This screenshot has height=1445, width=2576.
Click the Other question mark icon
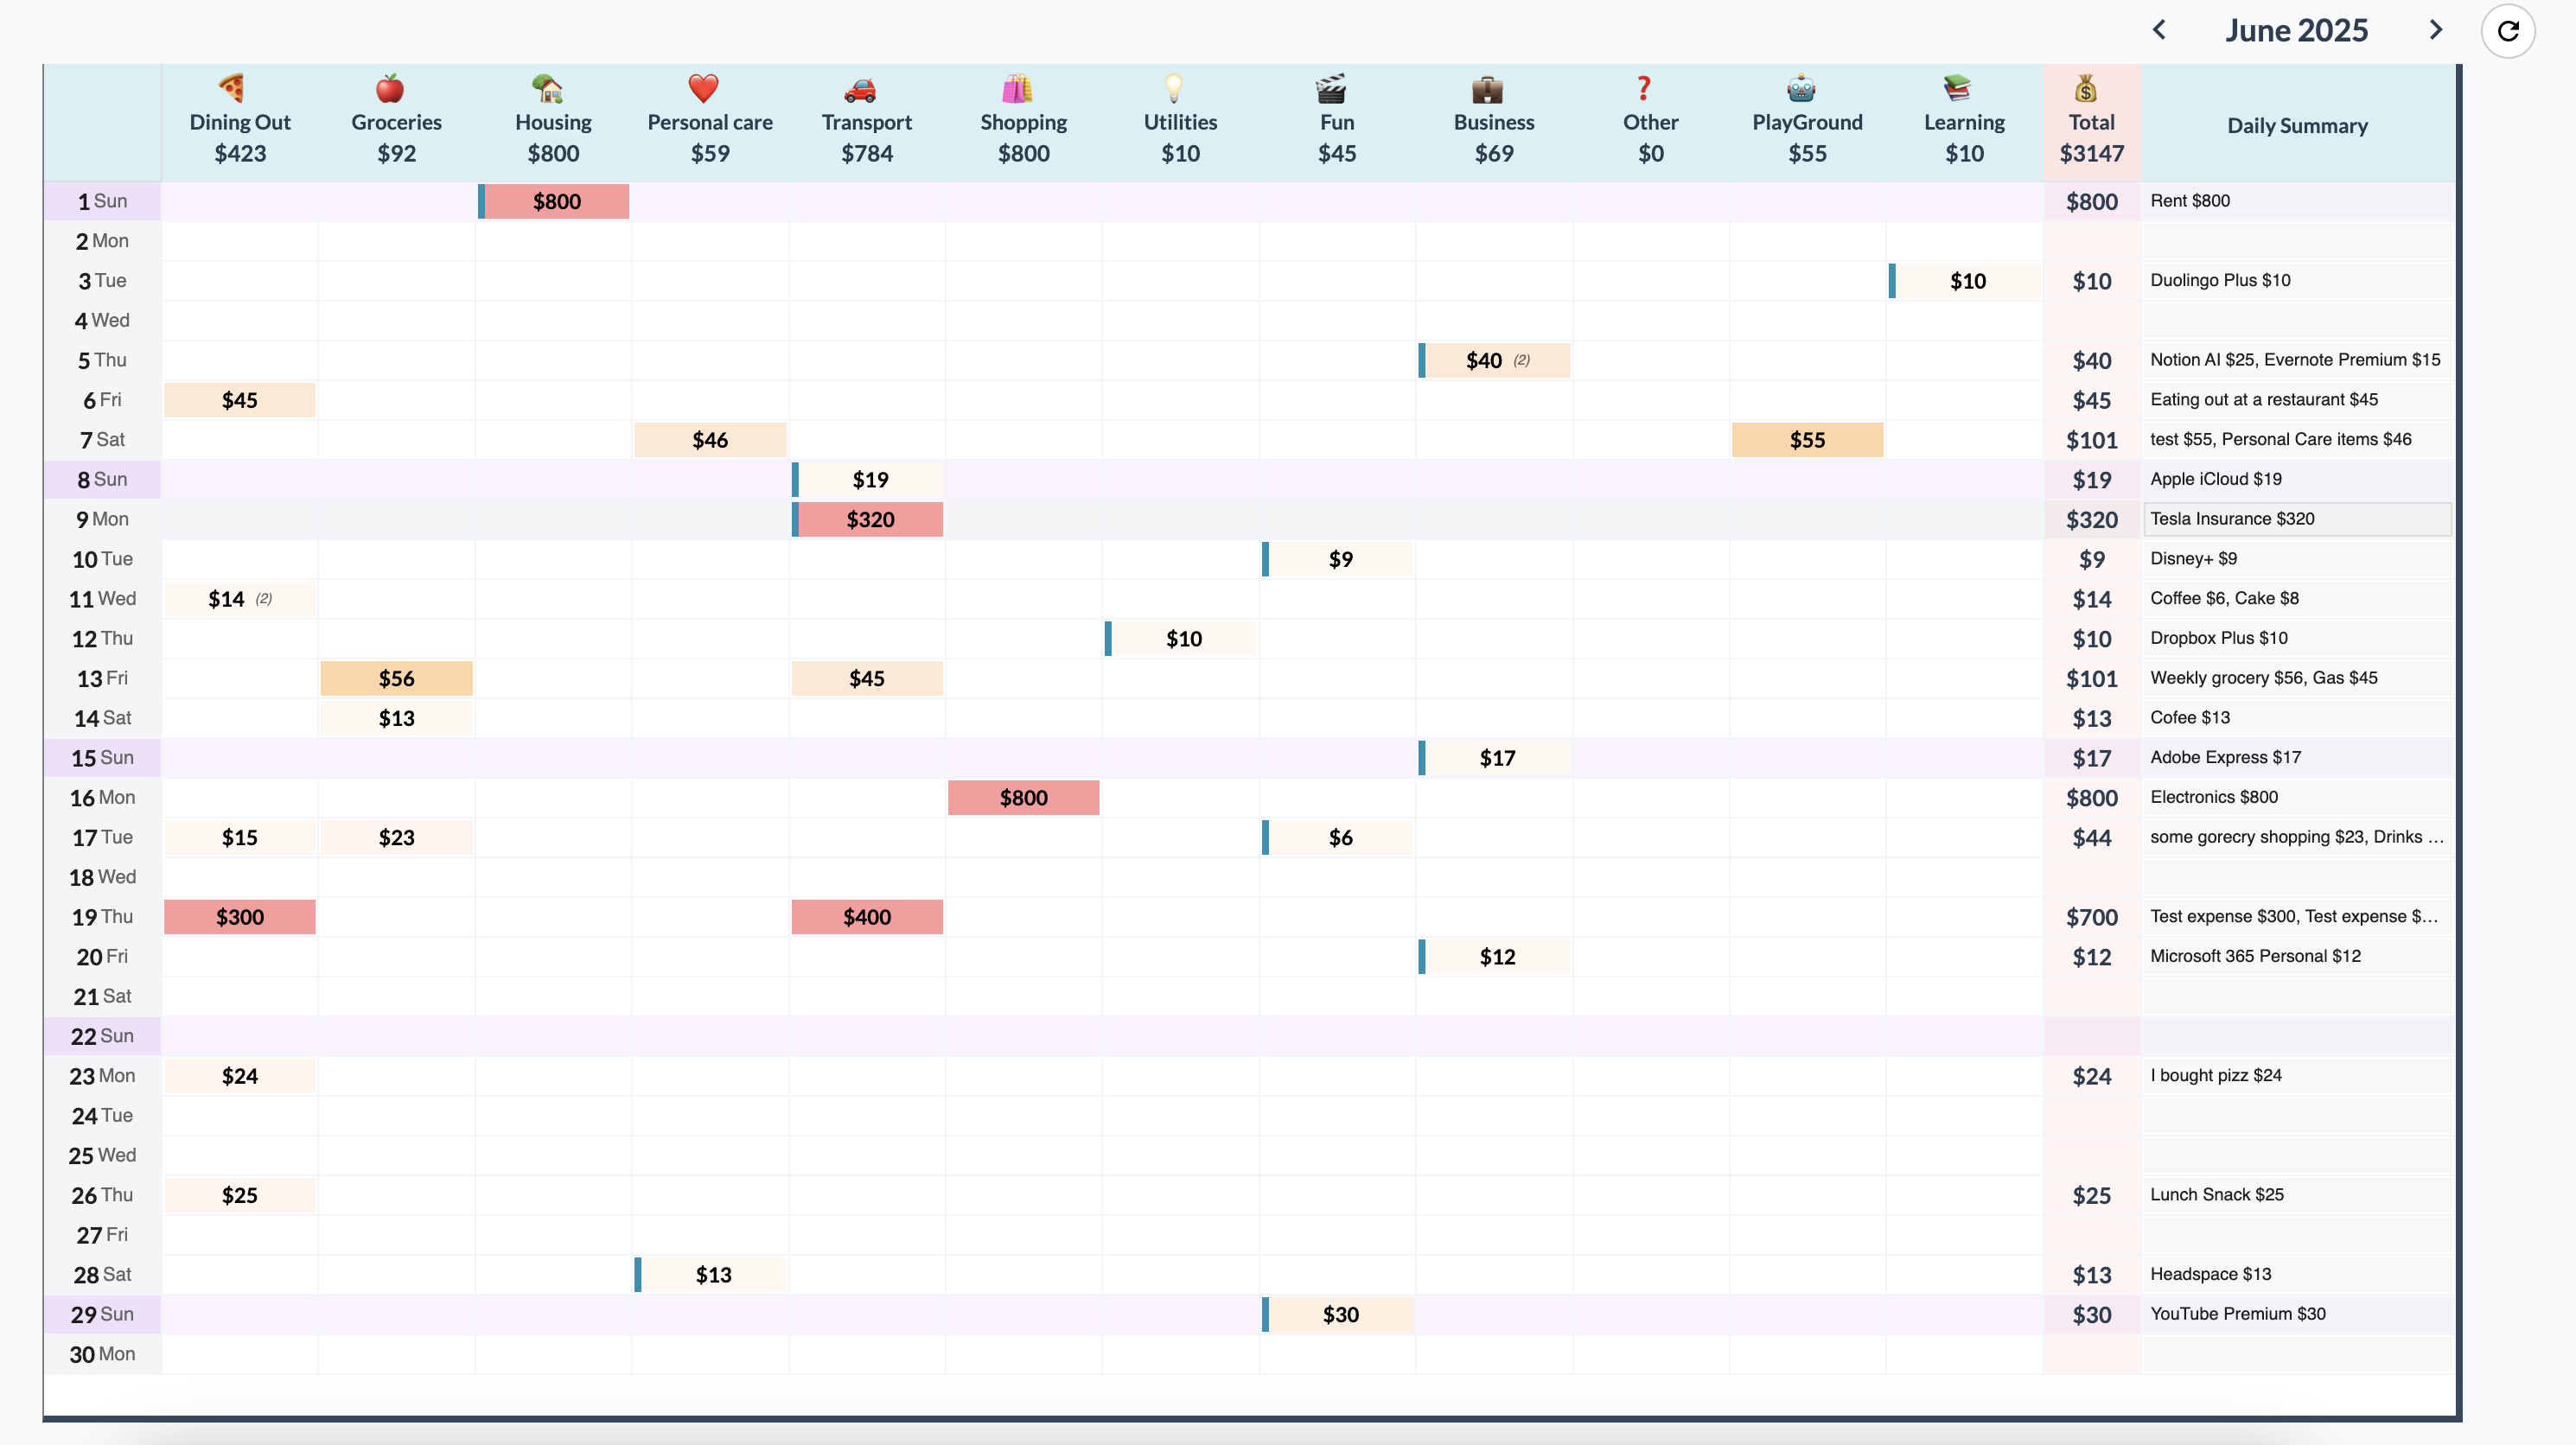point(1644,88)
